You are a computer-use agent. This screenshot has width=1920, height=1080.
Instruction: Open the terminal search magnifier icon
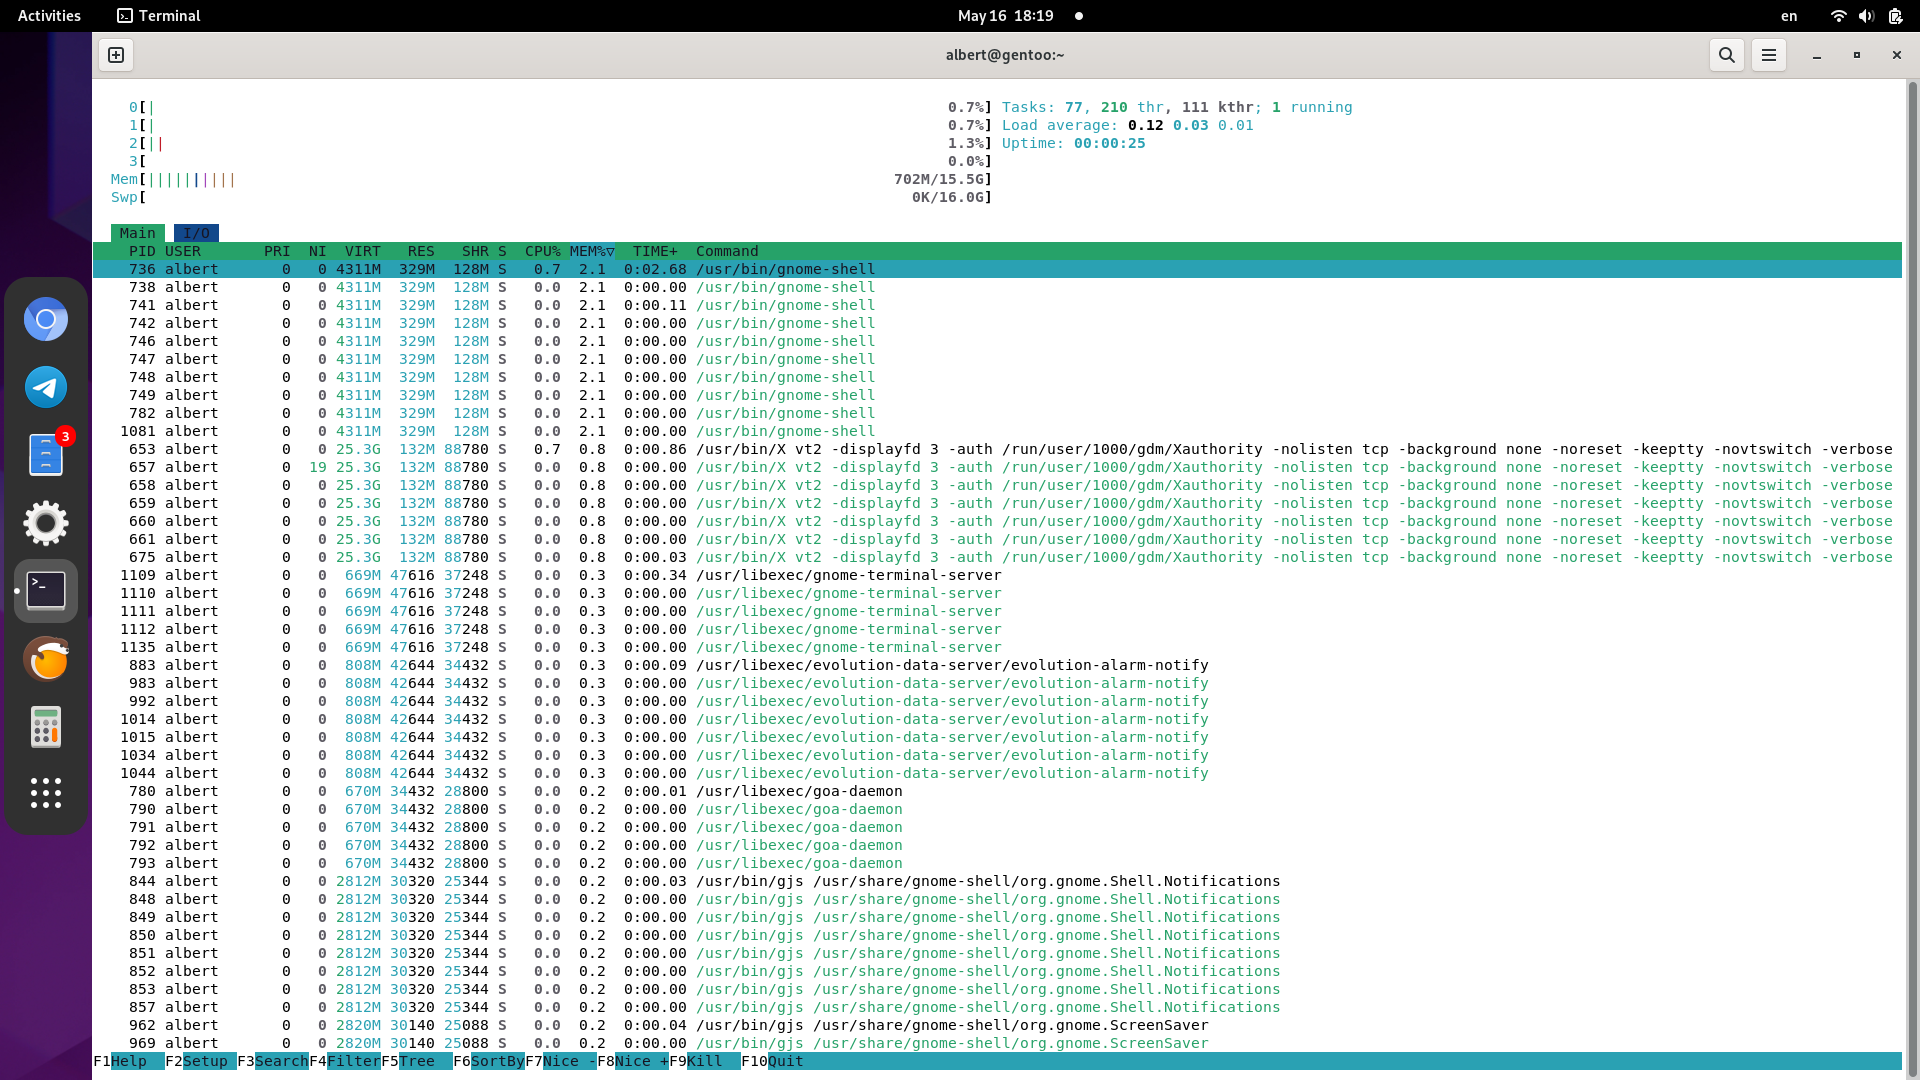click(1726, 55)
